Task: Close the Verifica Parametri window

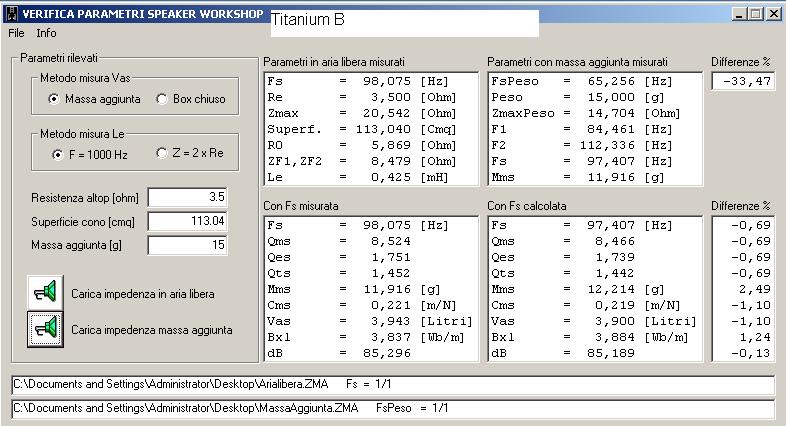Action: (x=773, y=14)
